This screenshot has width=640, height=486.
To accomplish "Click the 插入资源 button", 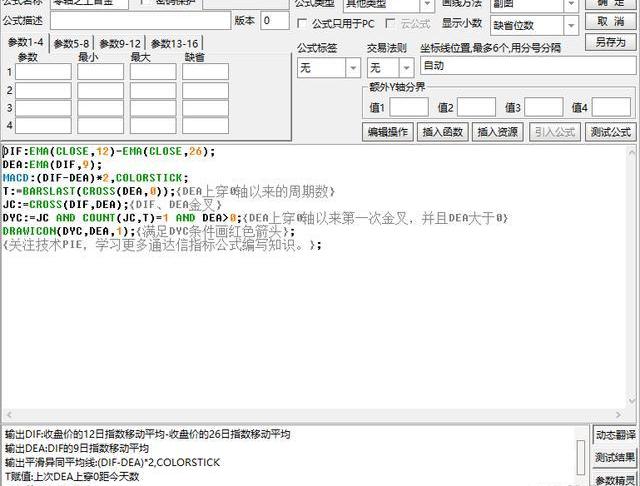I will pos(497,131).
